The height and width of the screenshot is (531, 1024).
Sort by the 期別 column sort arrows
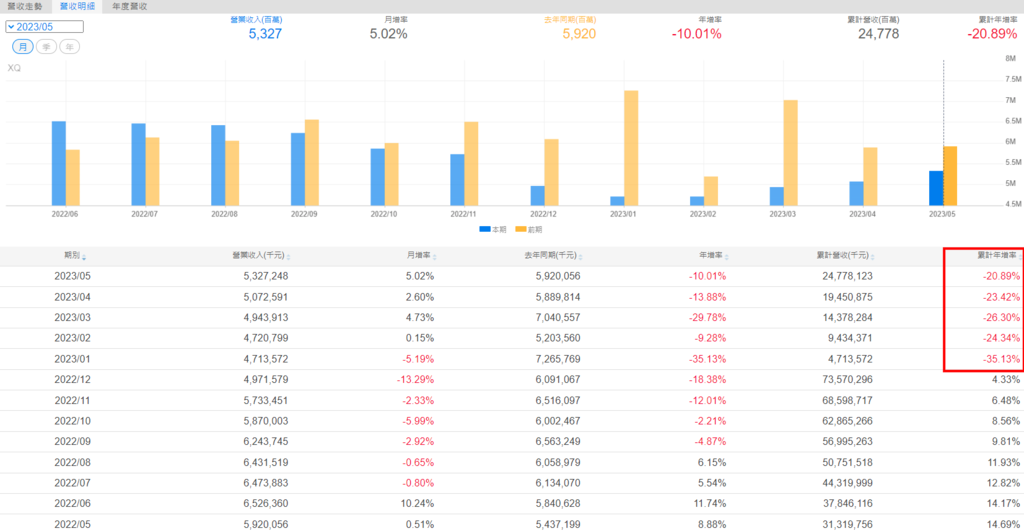click(84, 257)
